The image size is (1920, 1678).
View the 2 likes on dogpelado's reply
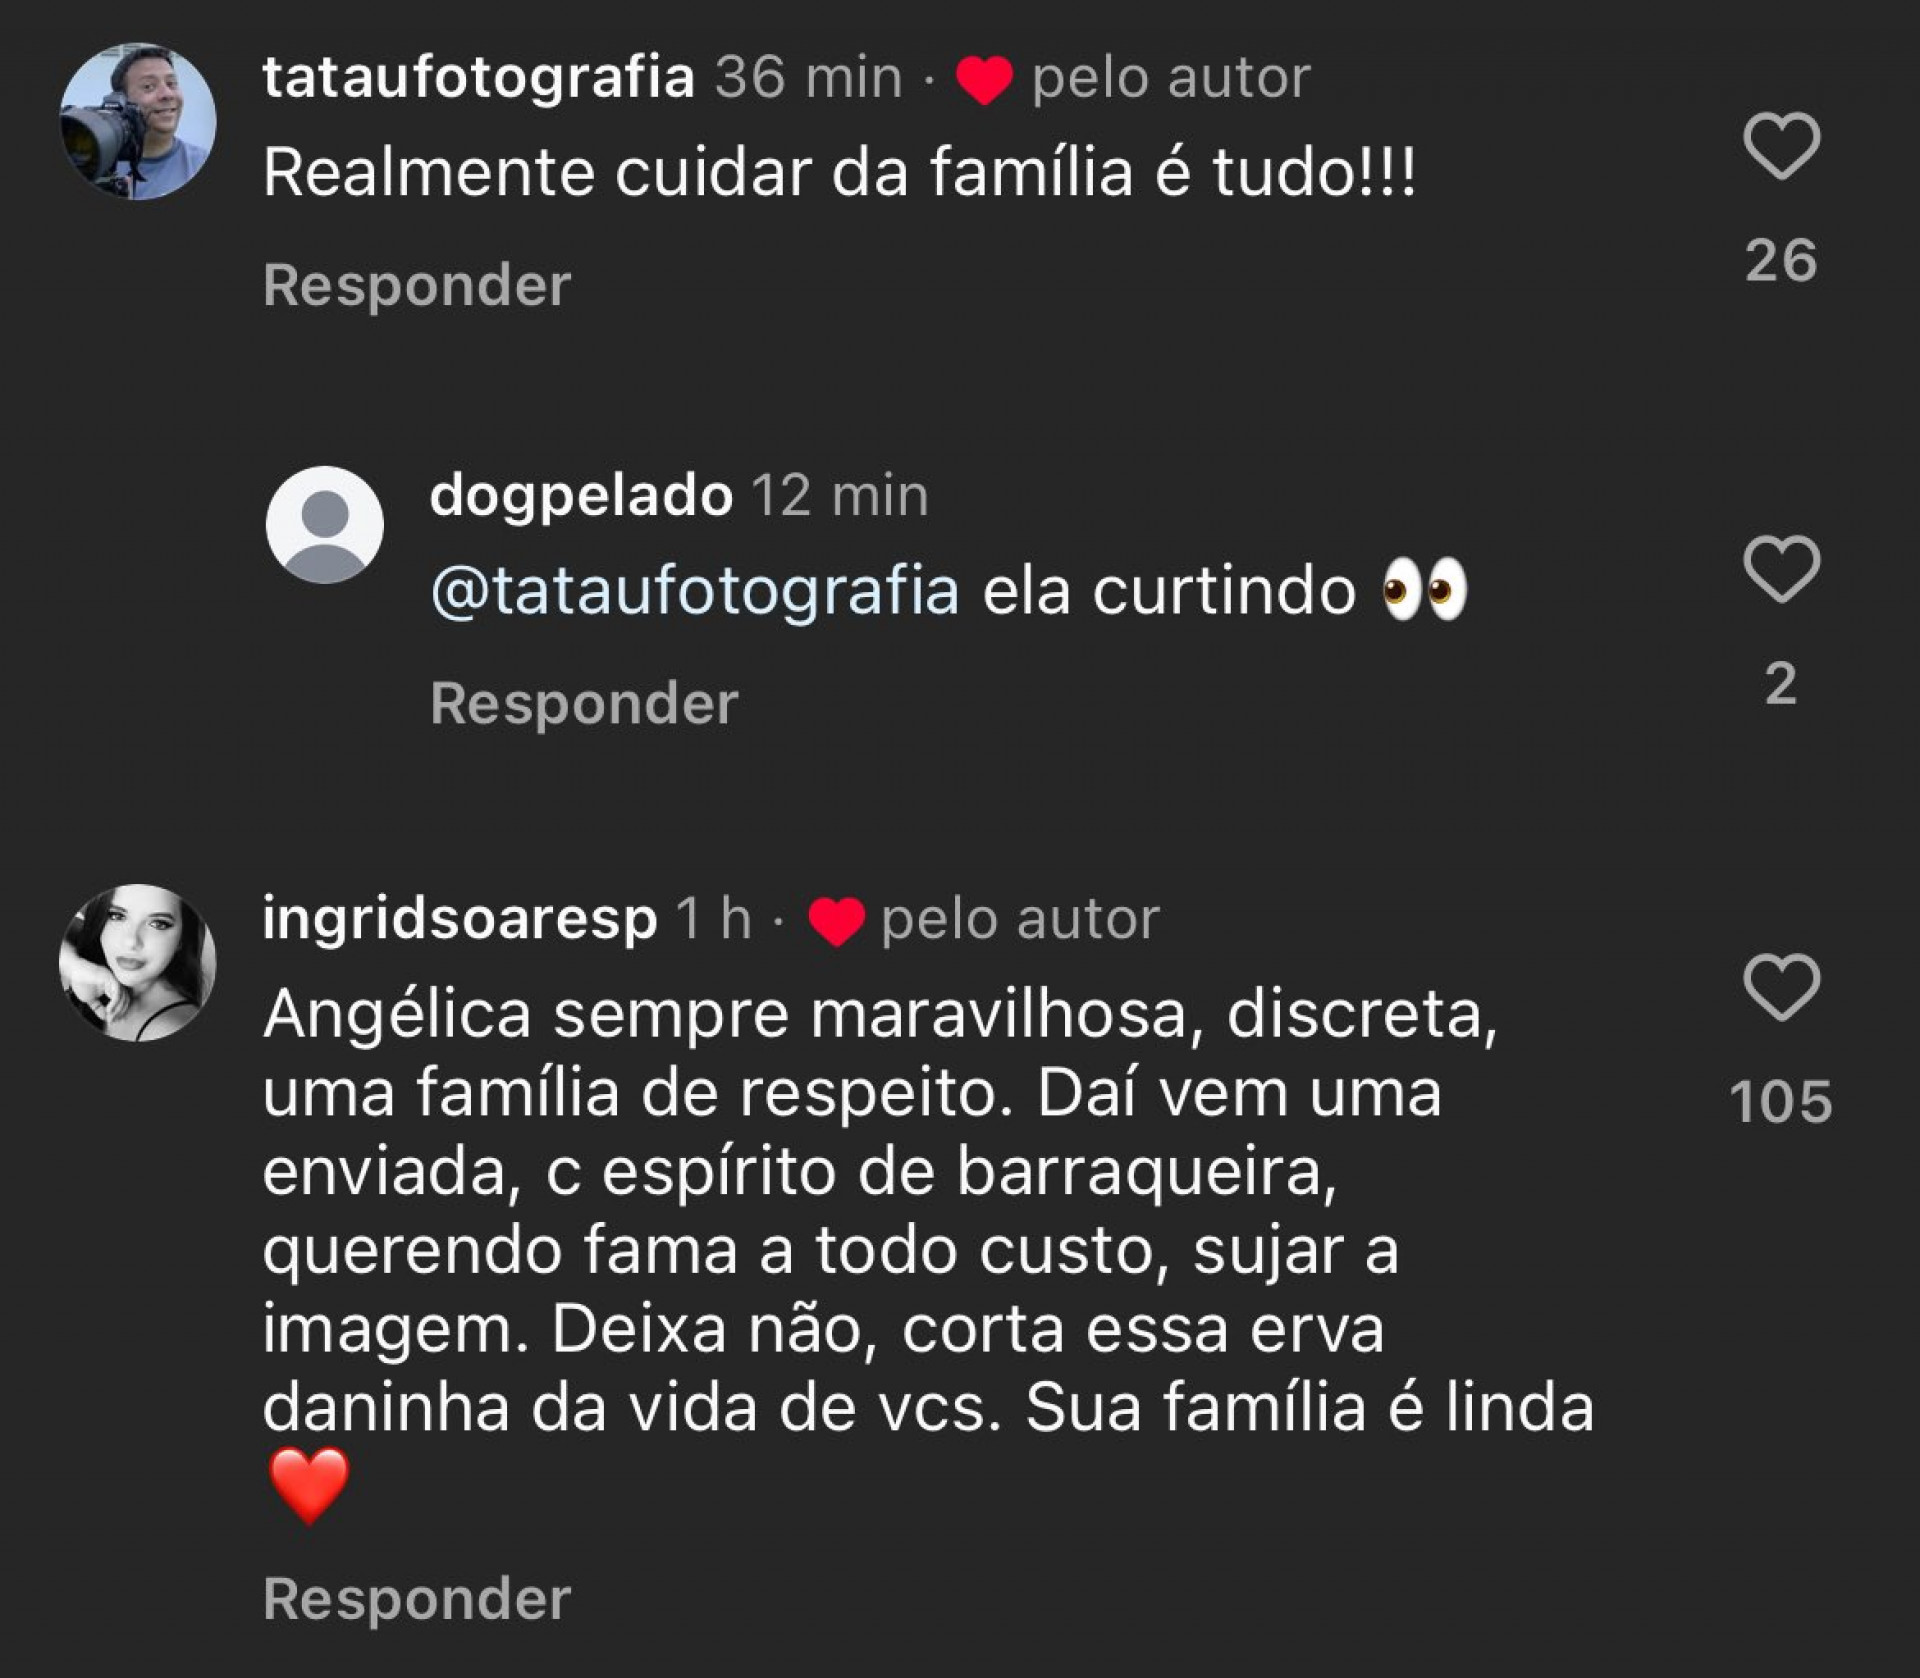(1781, 685)
